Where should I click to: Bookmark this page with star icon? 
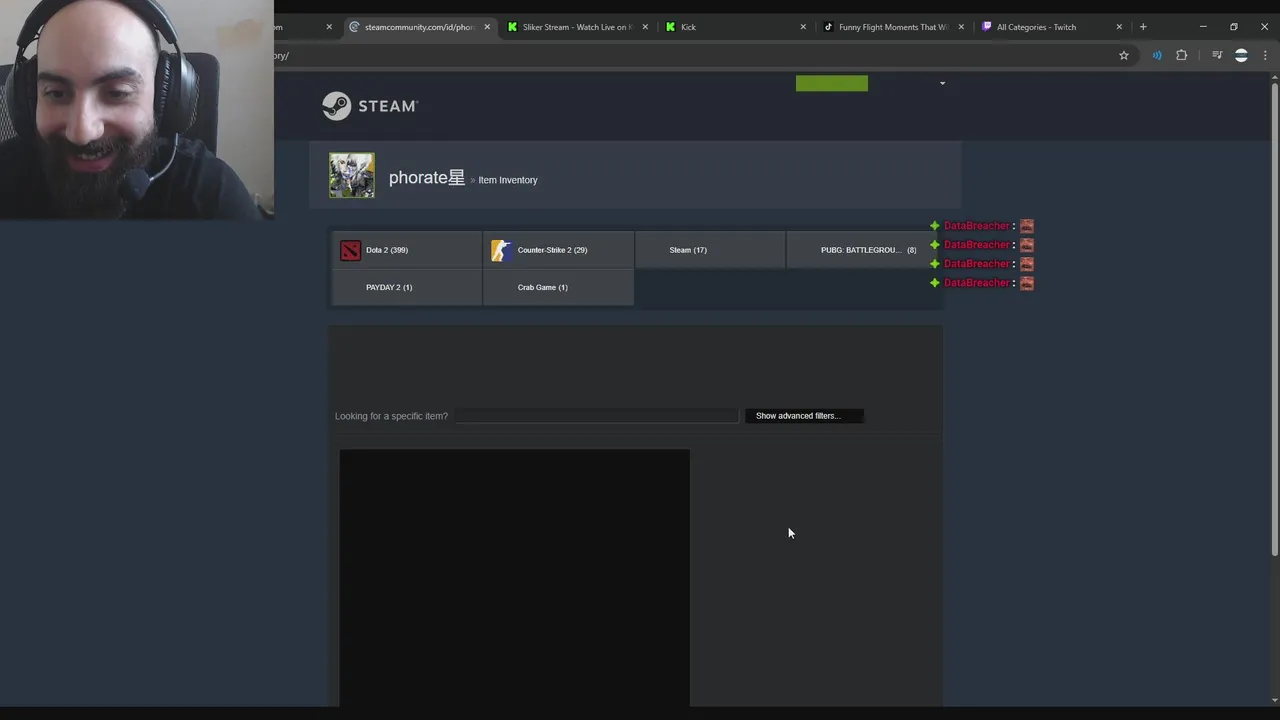point(1124,56)
